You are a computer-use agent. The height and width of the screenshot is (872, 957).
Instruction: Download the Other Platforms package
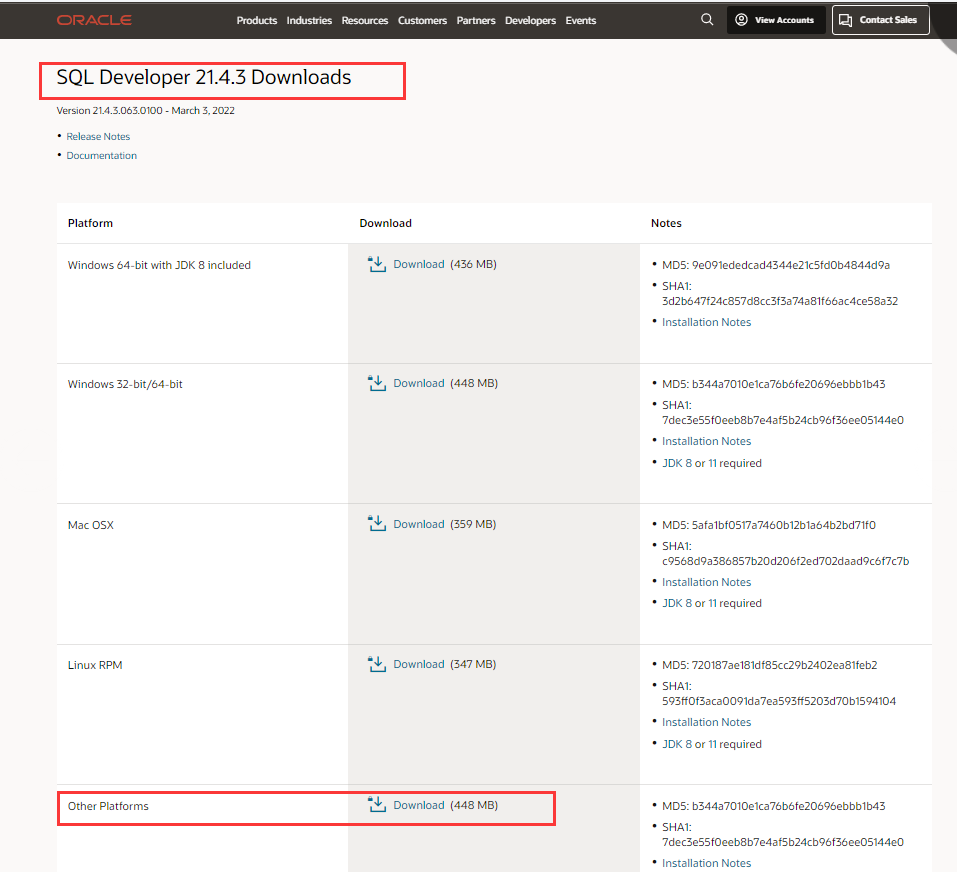click(x=419, y=805)
